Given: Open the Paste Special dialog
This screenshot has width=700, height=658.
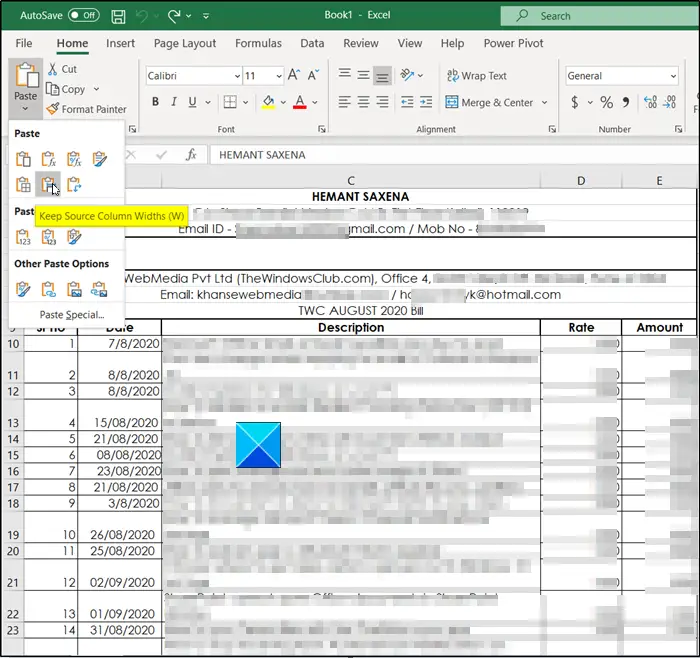Looking at the screenshot, I should (72, 315).
